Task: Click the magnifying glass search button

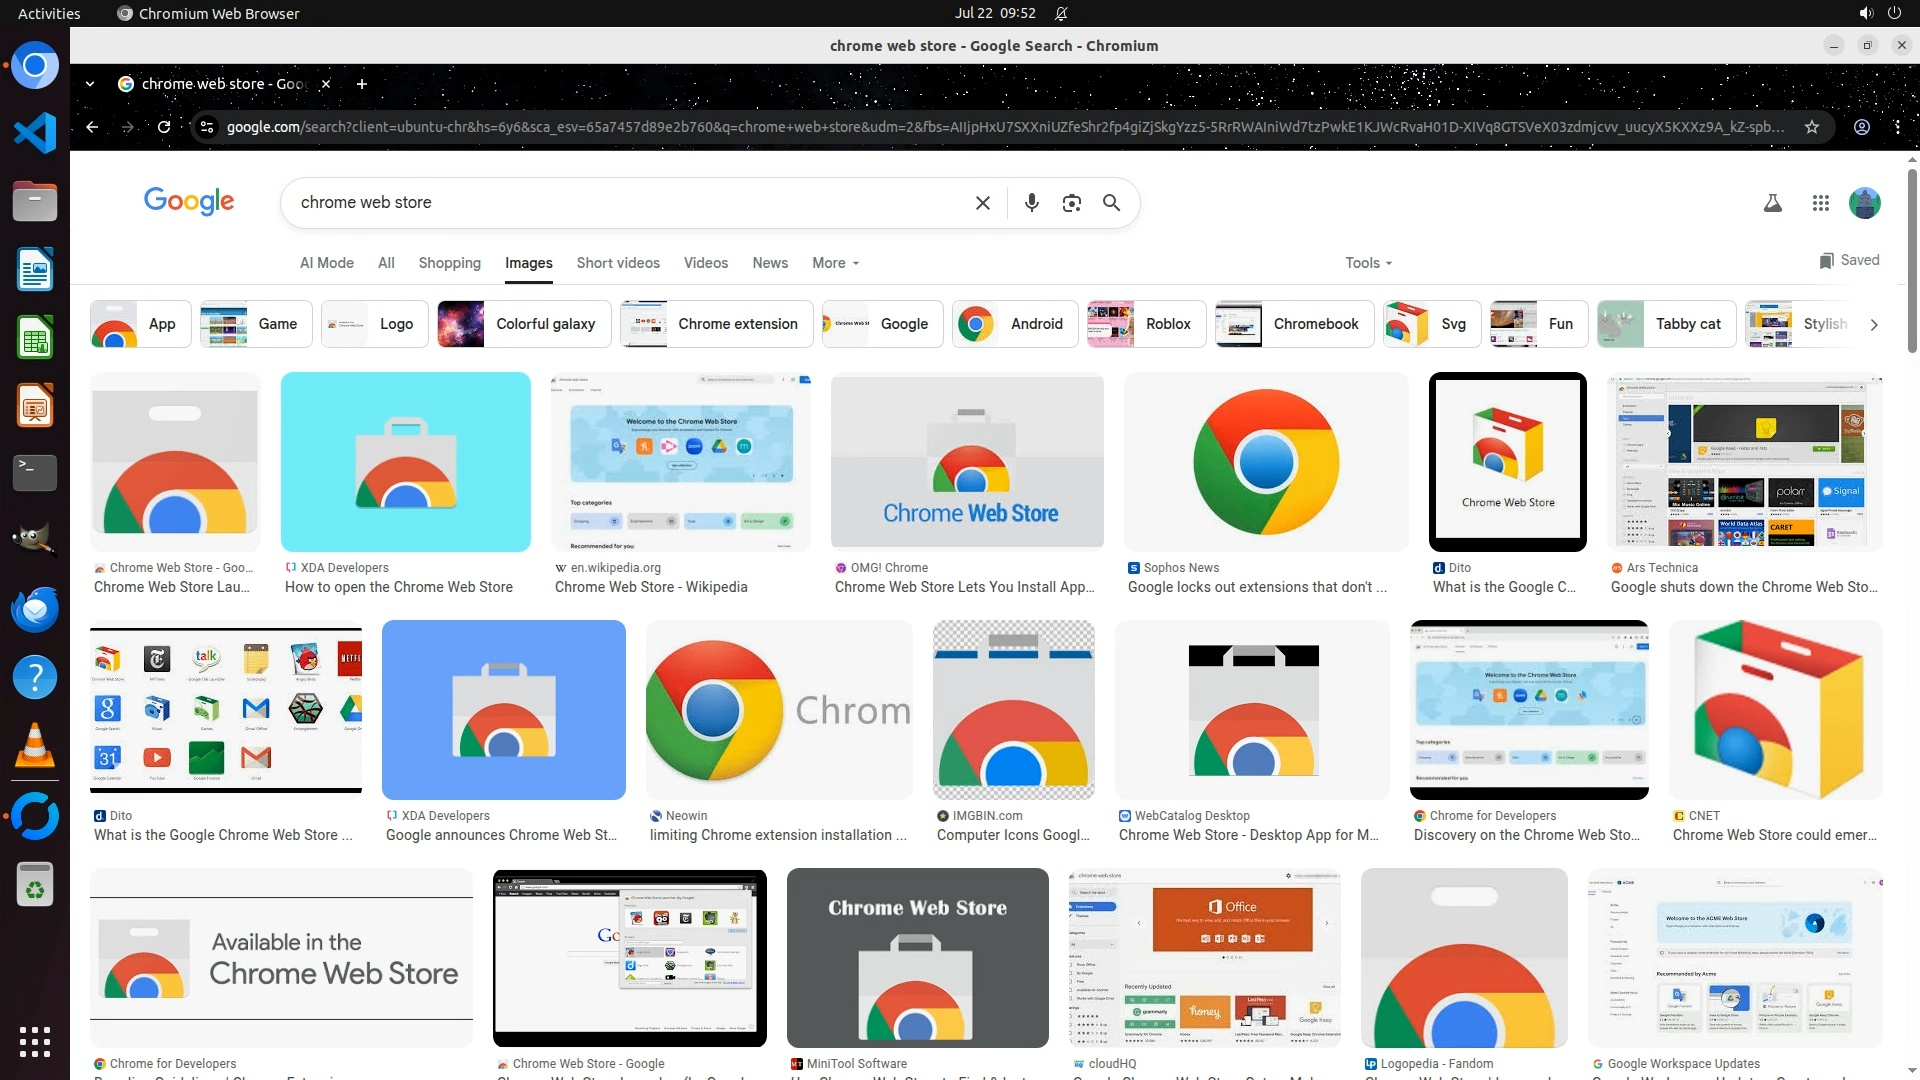Action: pyautogui.click(x=1111, y=203)
